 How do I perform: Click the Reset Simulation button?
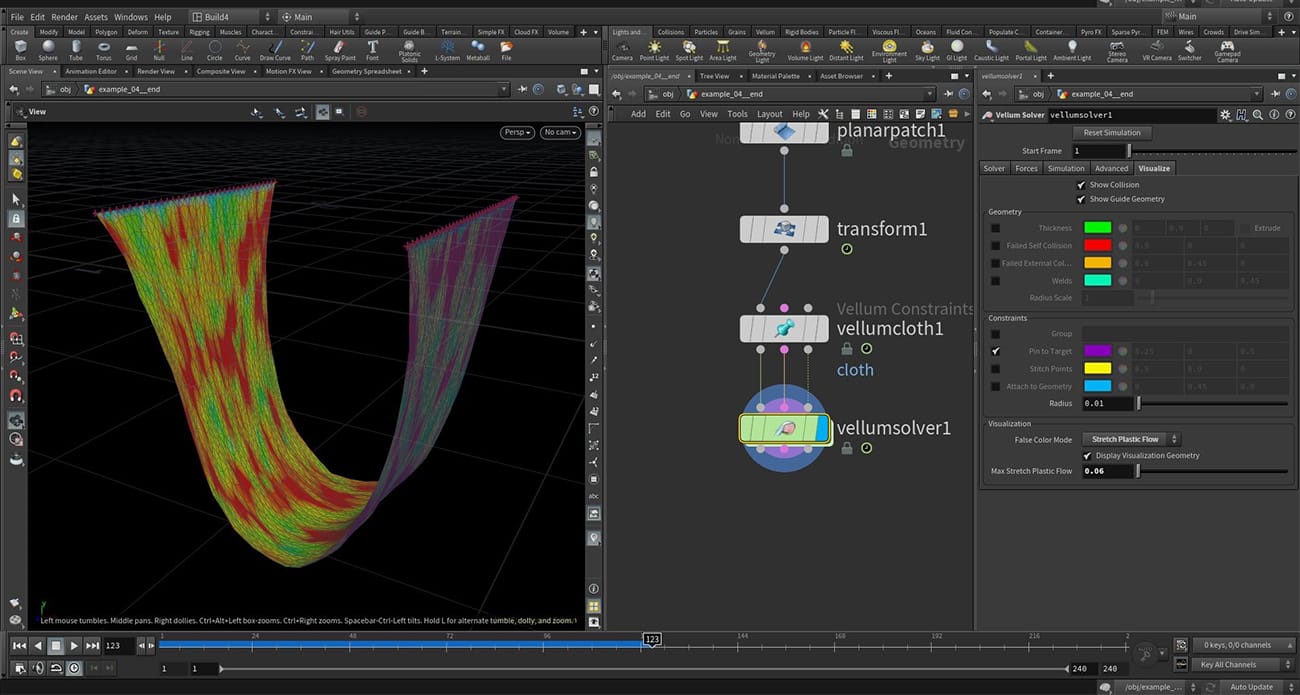pyautogui.click(x=1112, y=132)
